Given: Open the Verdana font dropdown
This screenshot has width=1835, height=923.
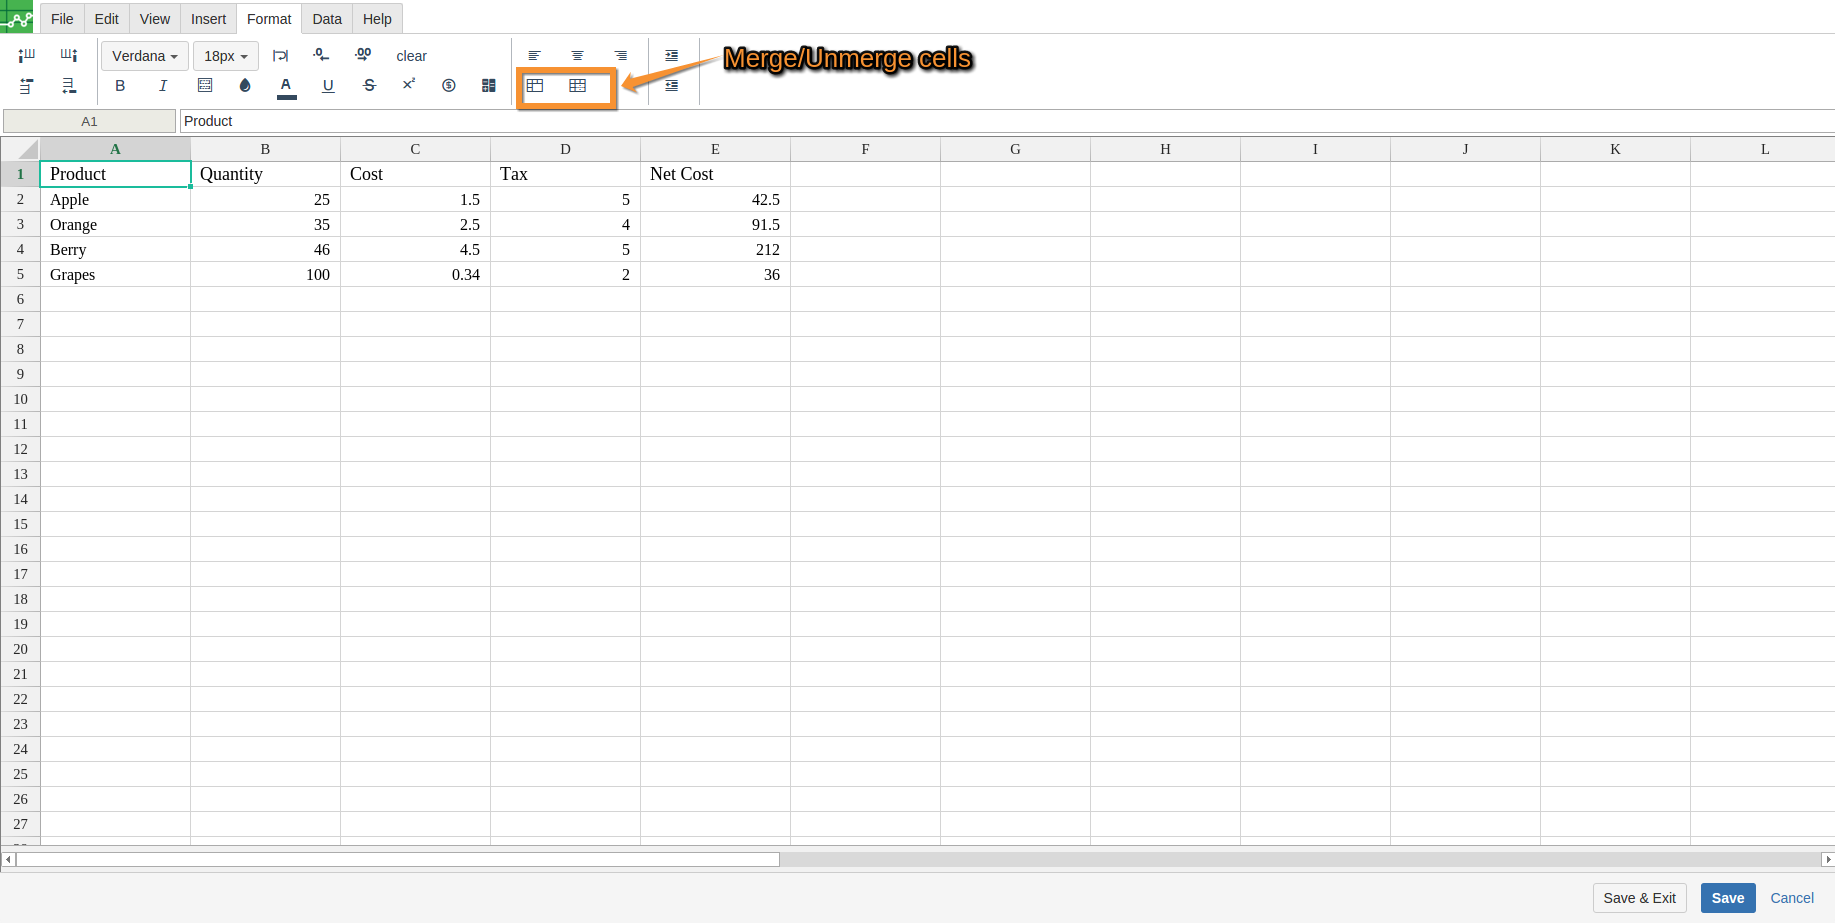Looking at the screenshot, I should [144, 56].
